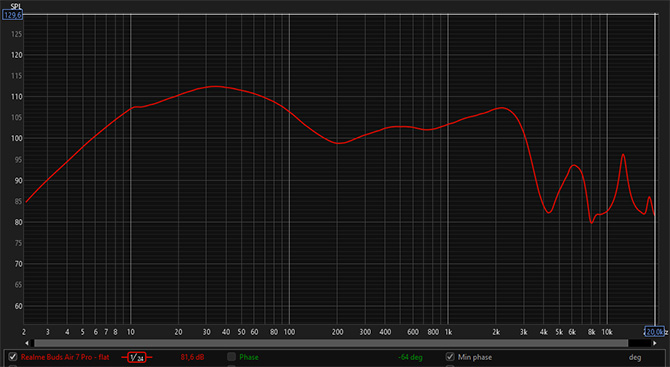Click the left arrow of the horizontal scrollbar

point(27,343)
